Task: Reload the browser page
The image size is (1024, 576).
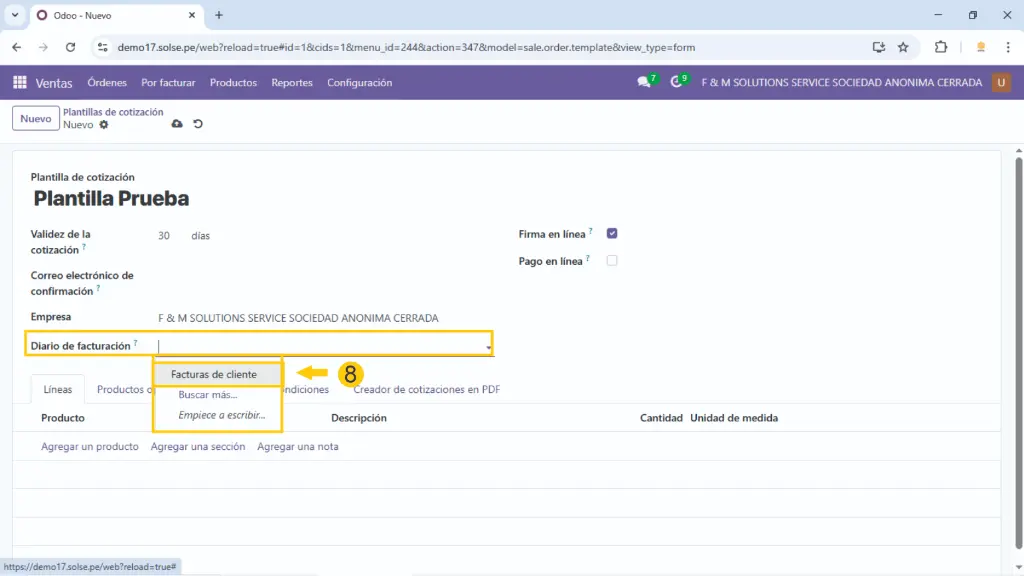Action: coord(70,47)
